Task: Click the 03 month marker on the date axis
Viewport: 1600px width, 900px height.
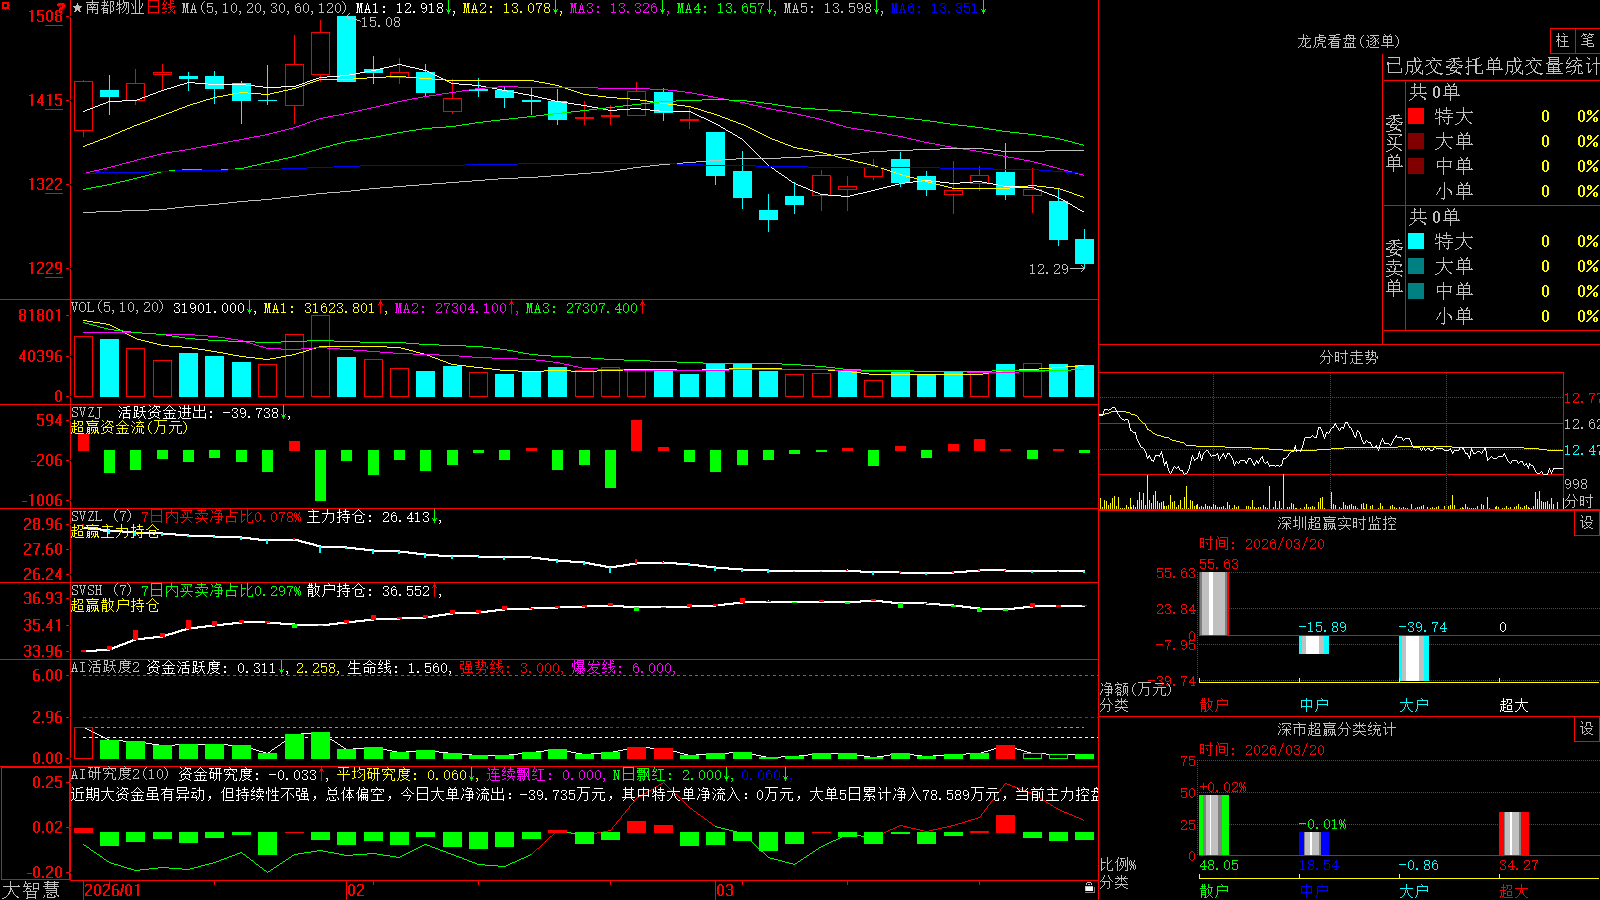Action: tap(725, 890)
